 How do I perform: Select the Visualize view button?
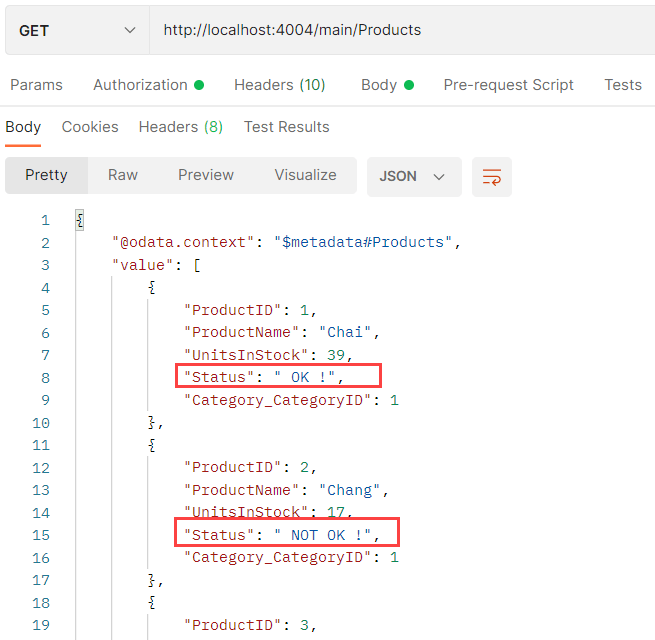(x=305, y=175)
